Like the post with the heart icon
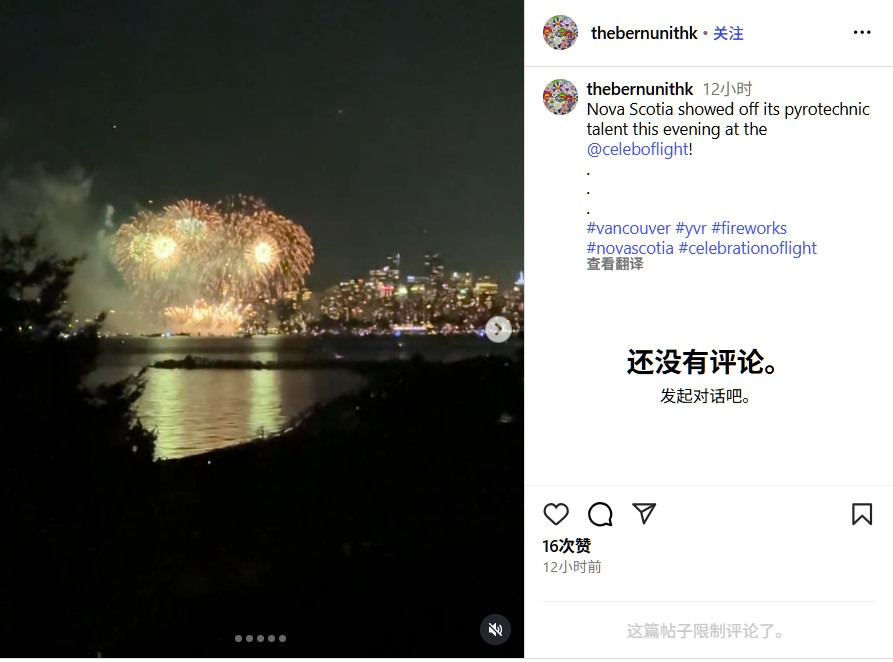893x662 pixels. 556,514
